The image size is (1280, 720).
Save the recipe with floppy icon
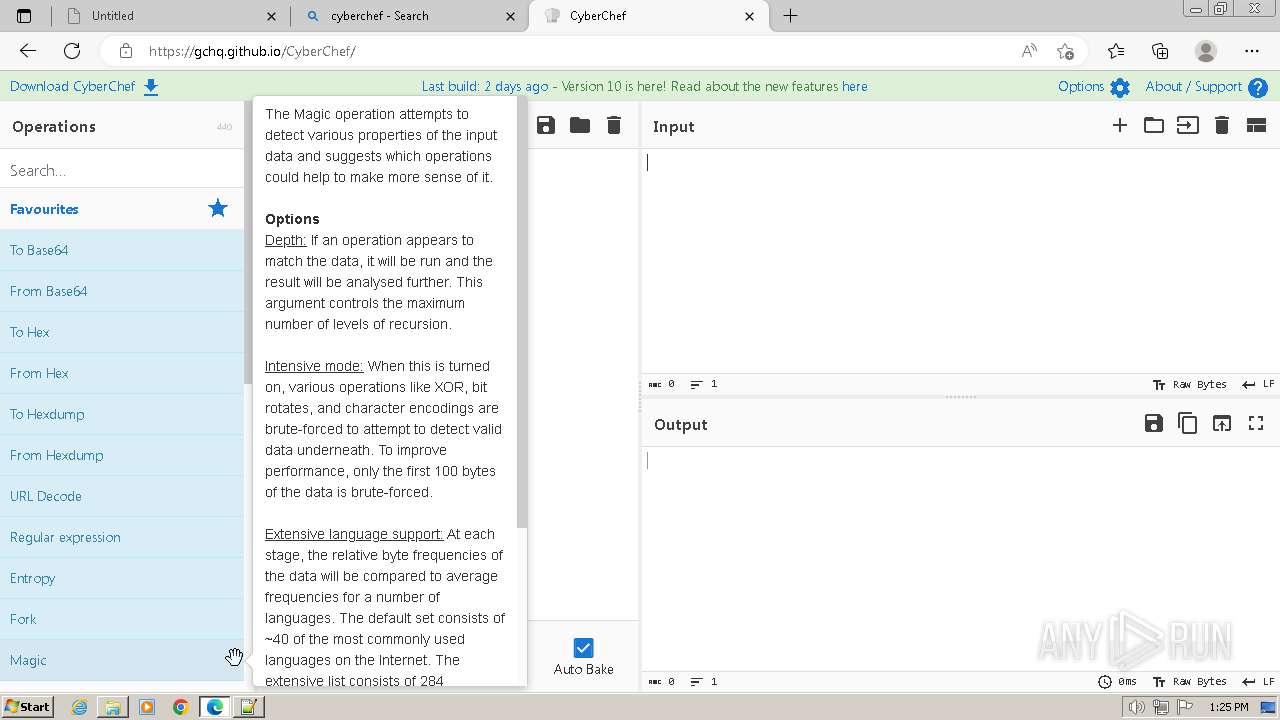[546, 125]
